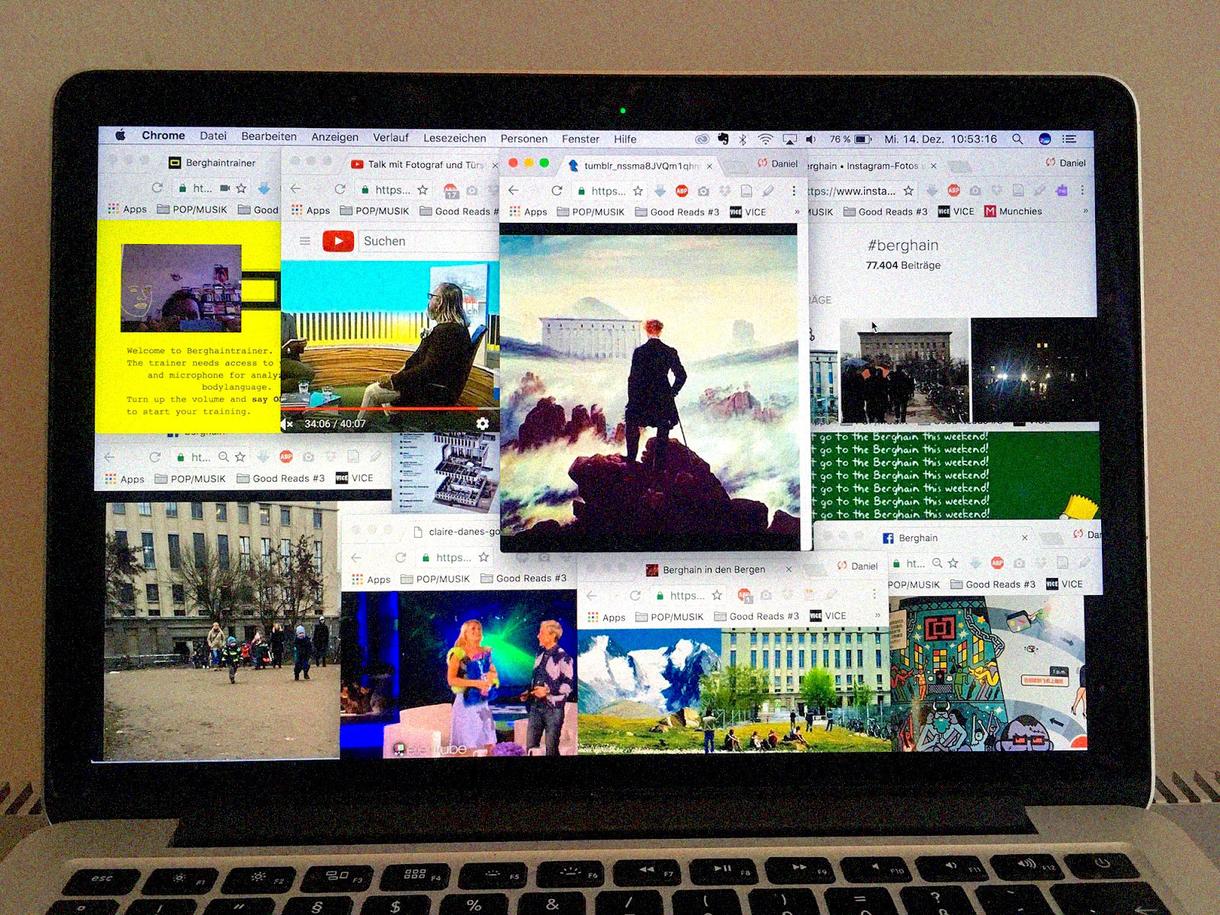Image resolution: width=1220 pixels, height=915 pixels.
Task: Click camera access icon in Berghaintrainer address bar
Action: click(x=225, y=187)
